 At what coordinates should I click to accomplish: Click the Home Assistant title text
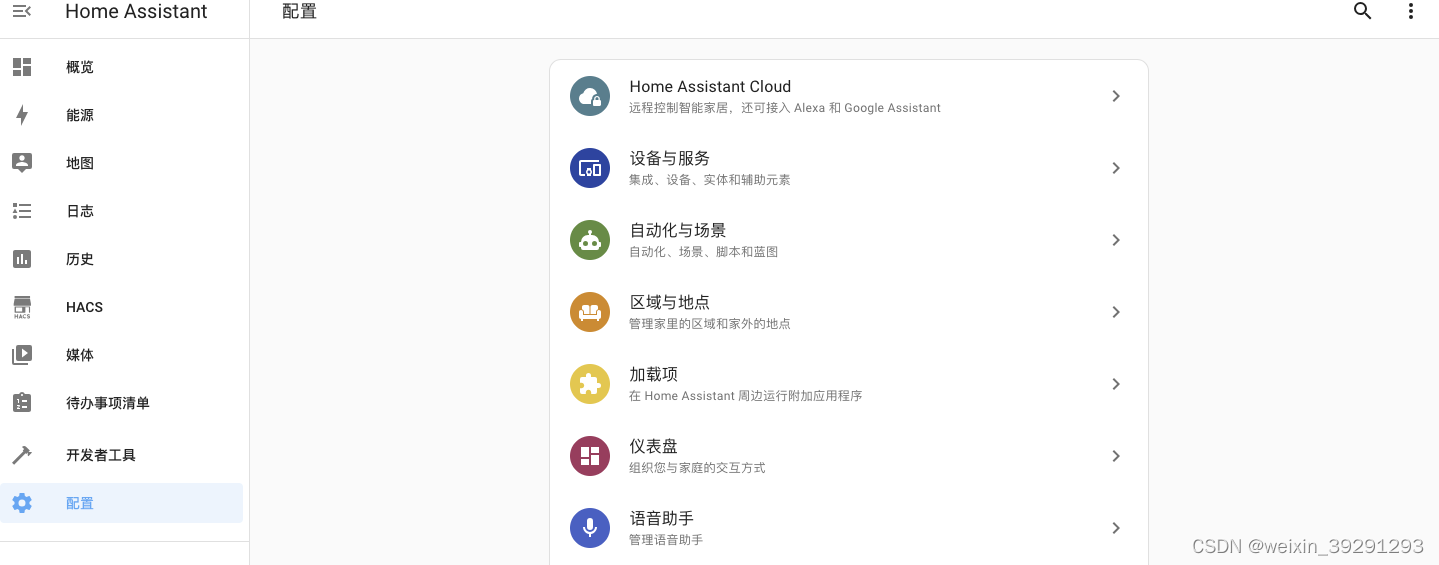tap(136, 12)
